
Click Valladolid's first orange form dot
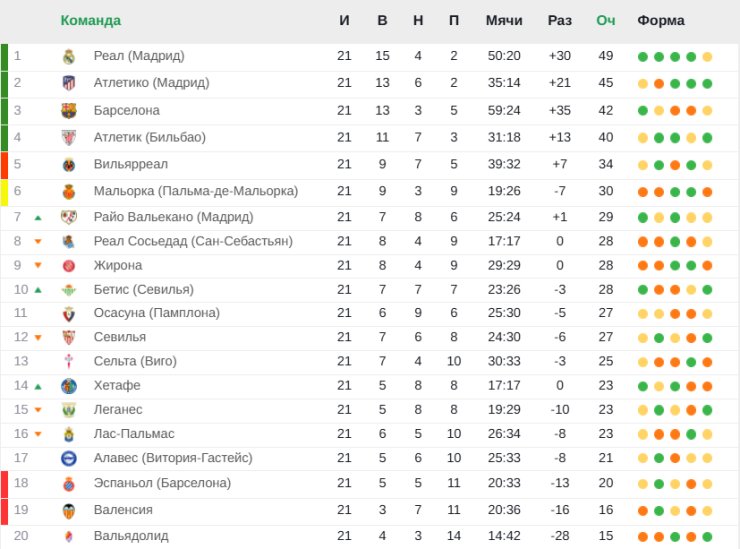pyautogui.click(x=643, y=537)
